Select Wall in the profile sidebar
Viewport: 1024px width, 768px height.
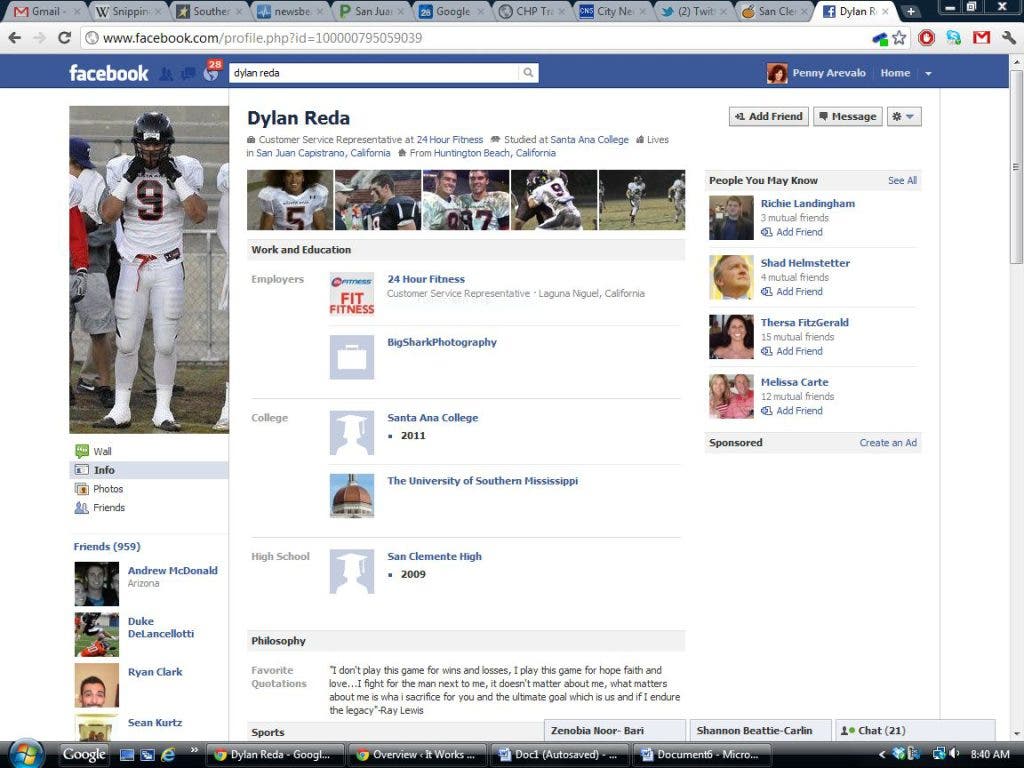pos(102,451)
